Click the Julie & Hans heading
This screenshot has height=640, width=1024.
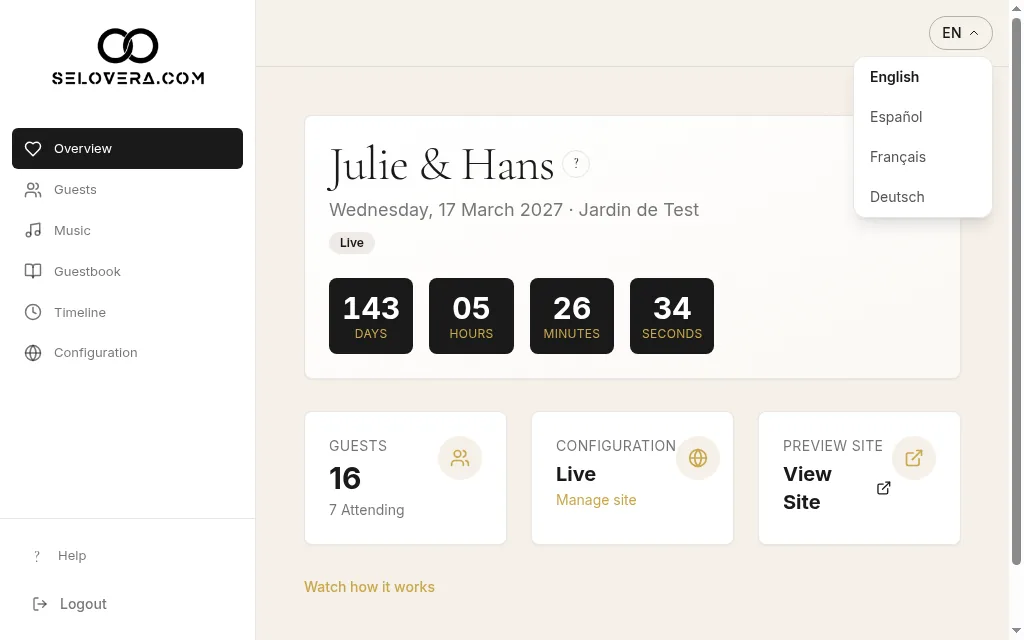(x=441, y=165)
